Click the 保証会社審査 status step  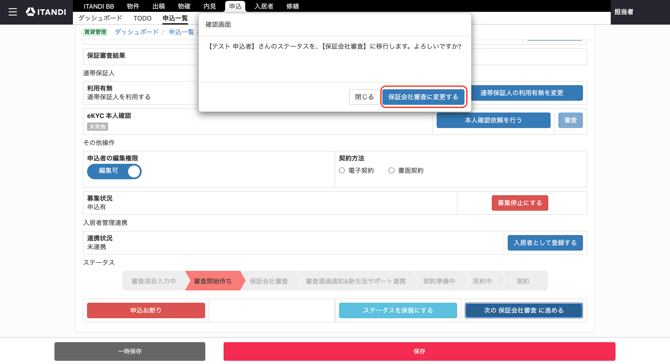tap(269, 281)
